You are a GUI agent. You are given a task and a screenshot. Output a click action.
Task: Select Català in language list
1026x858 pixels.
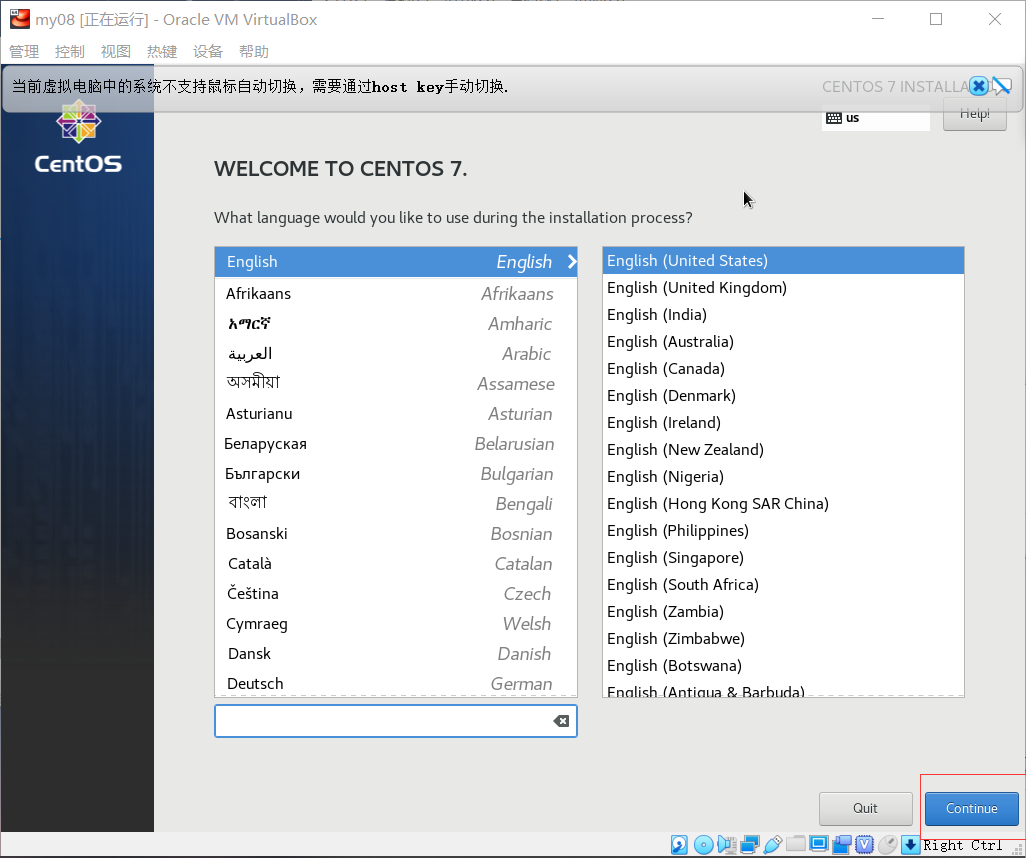pyautogui.click(x=396, y=563)
